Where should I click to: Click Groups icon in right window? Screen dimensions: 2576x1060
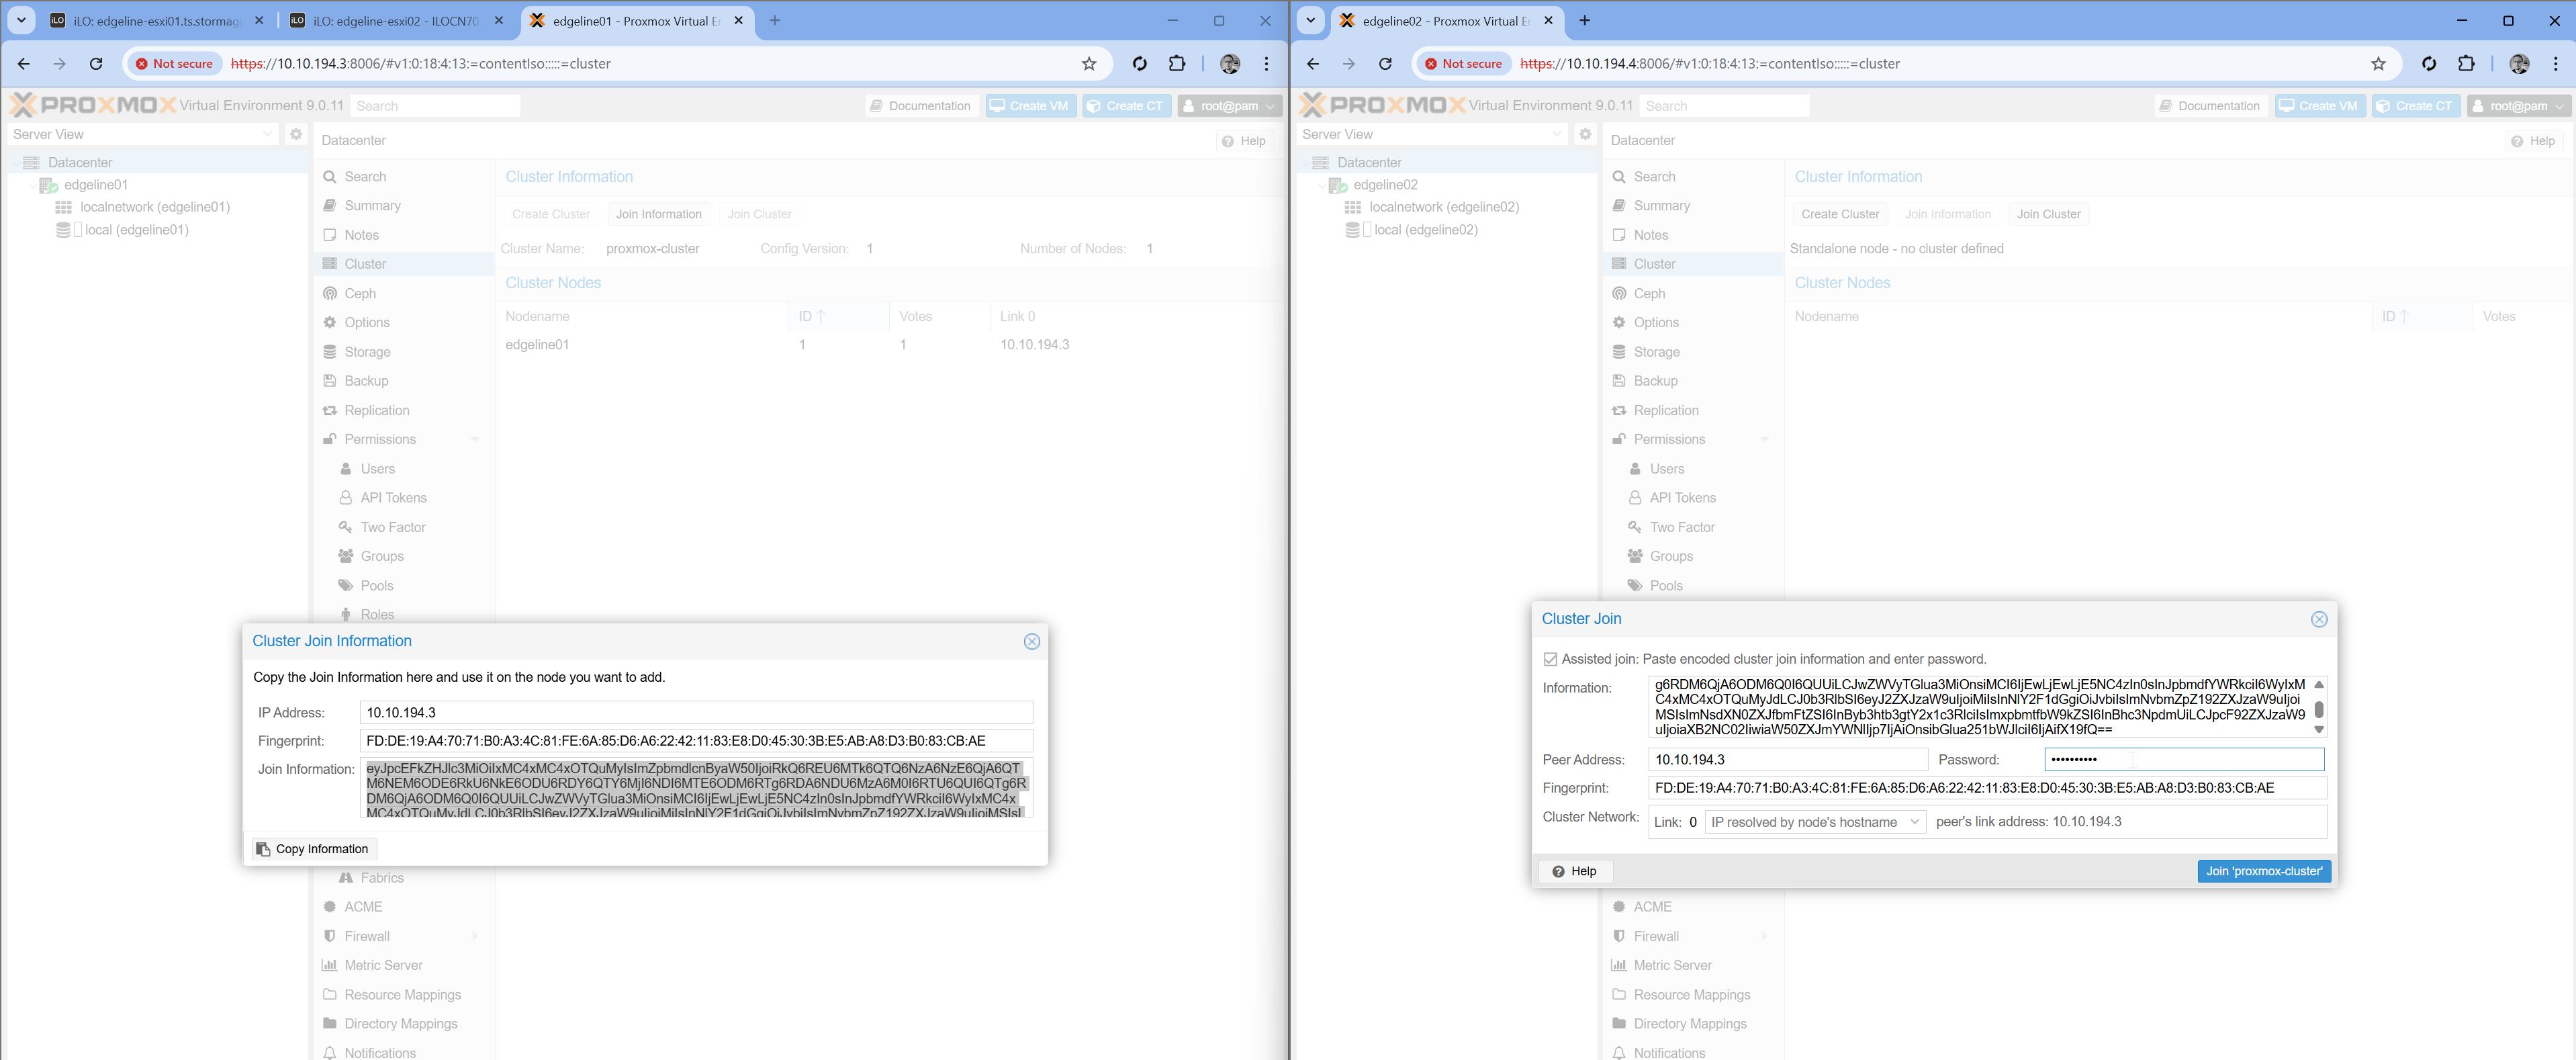(1635, 556)
